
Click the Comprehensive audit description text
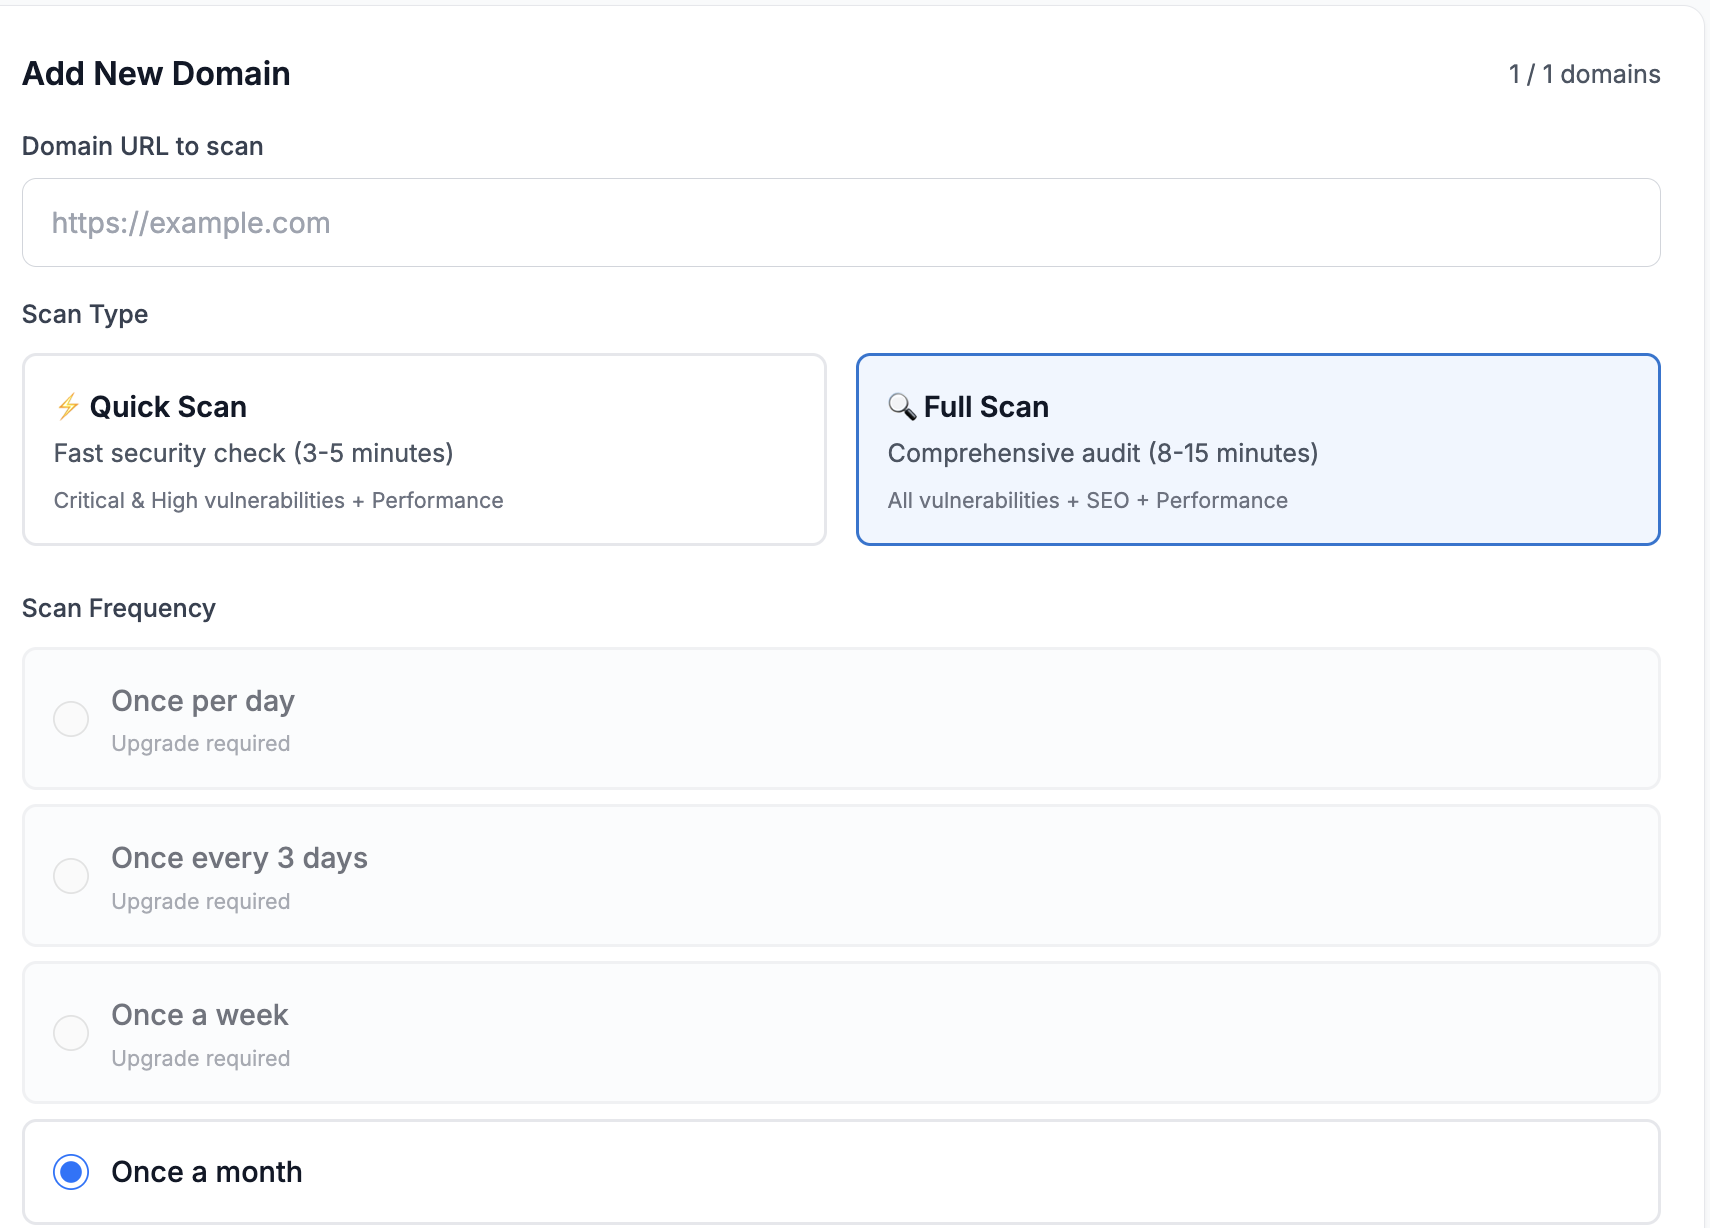pyautogui.click(x=1102, y=452)
